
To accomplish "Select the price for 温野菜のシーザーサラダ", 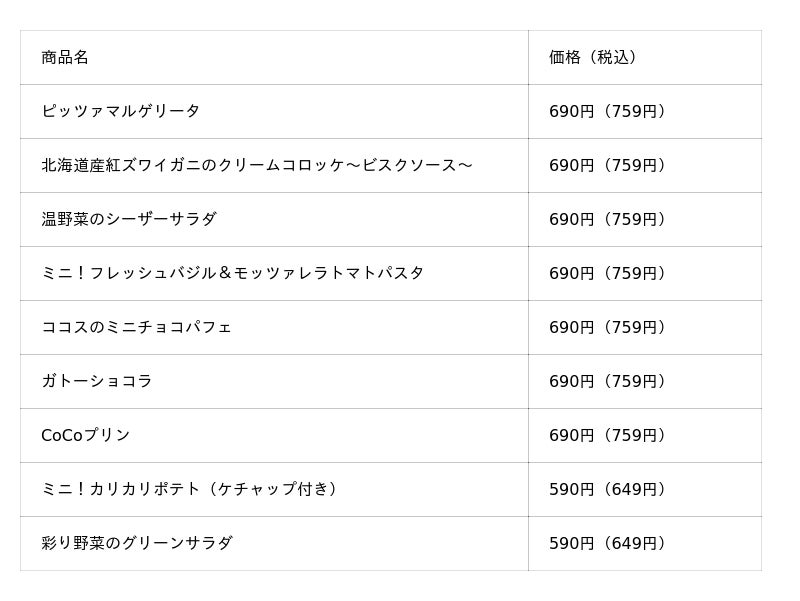I will pos(609,219).
